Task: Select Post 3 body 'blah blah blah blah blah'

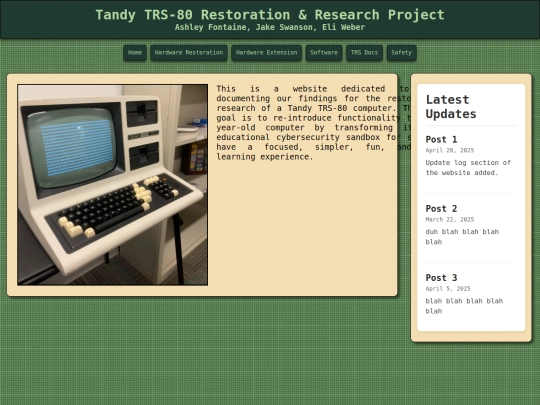Action: point(464,306)
